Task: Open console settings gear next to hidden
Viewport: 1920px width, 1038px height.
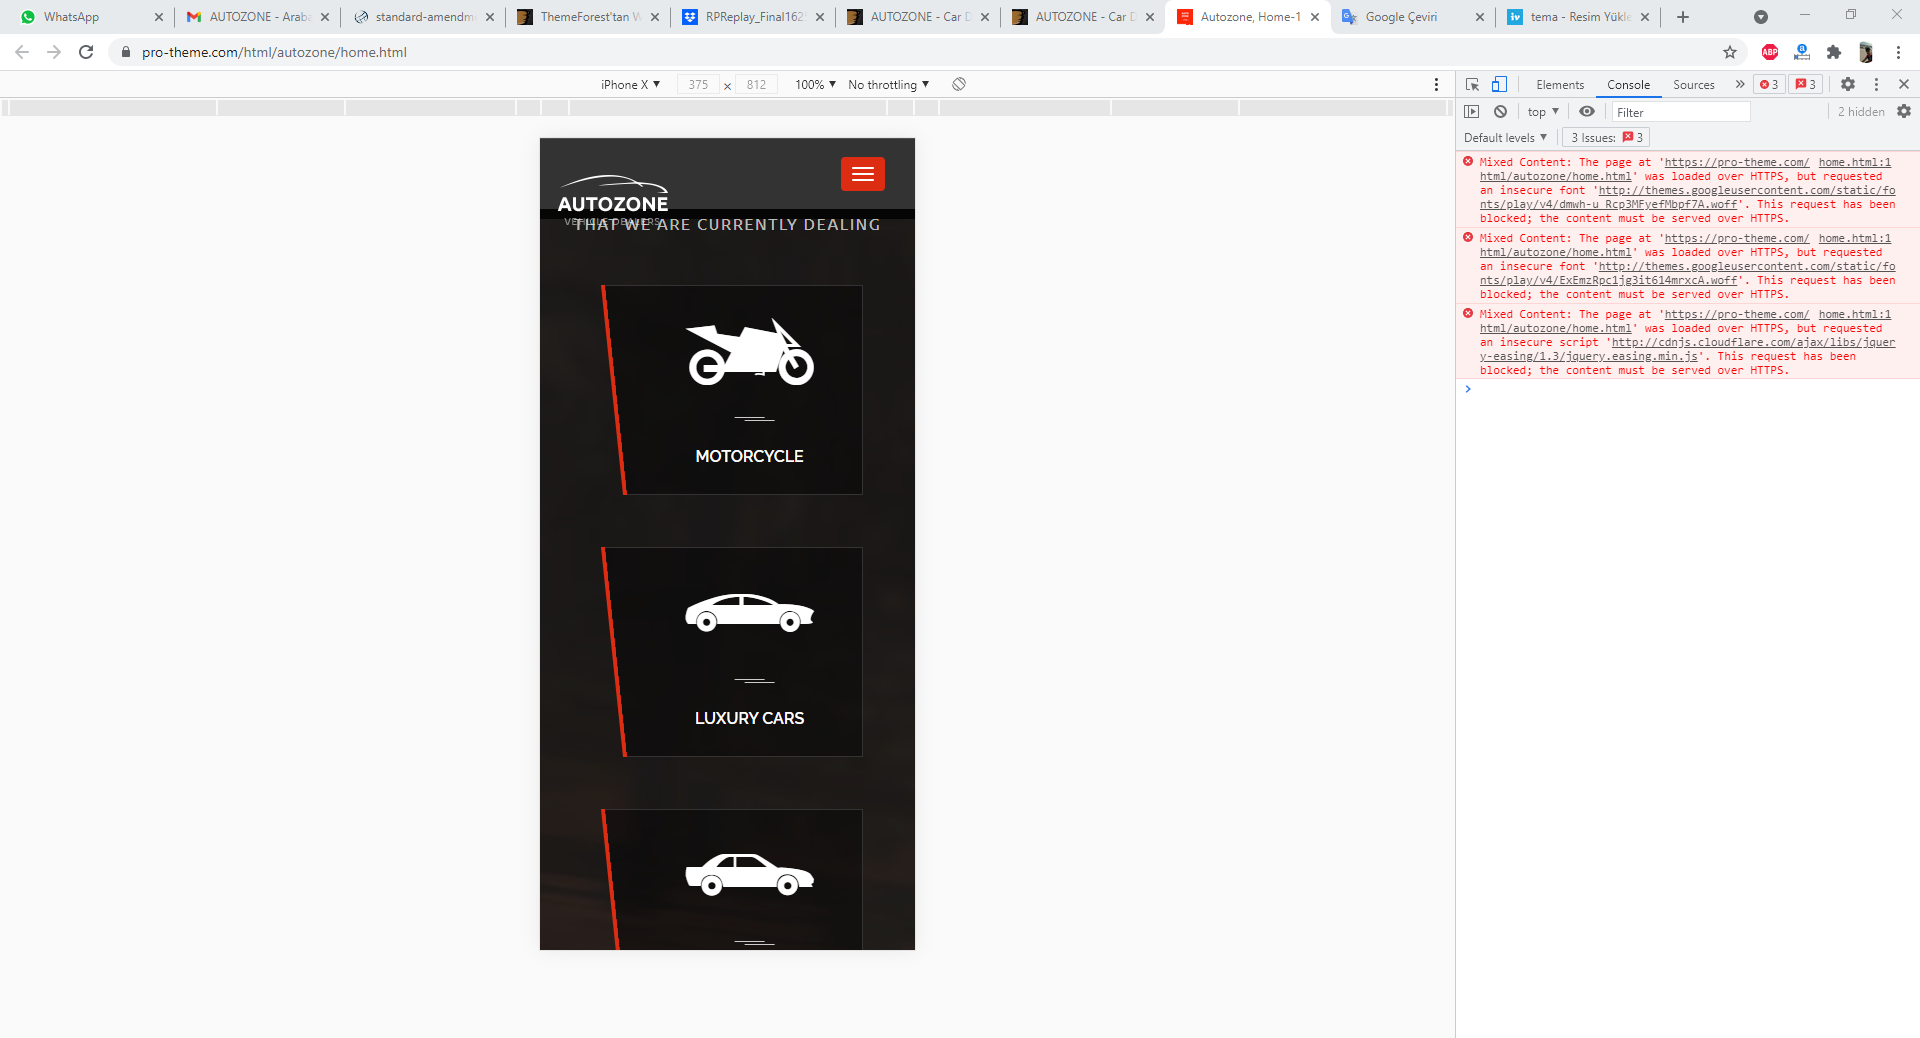Action: coord(1904,112)
